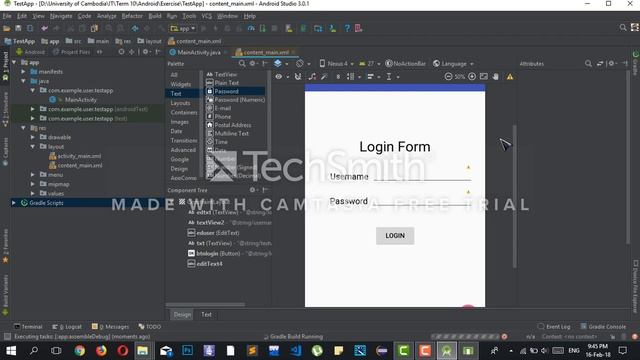The height and width of the screenshot is (360, 640).
Task: Open Chrome from the Windows taskbar
Action: tap(80, 351)
